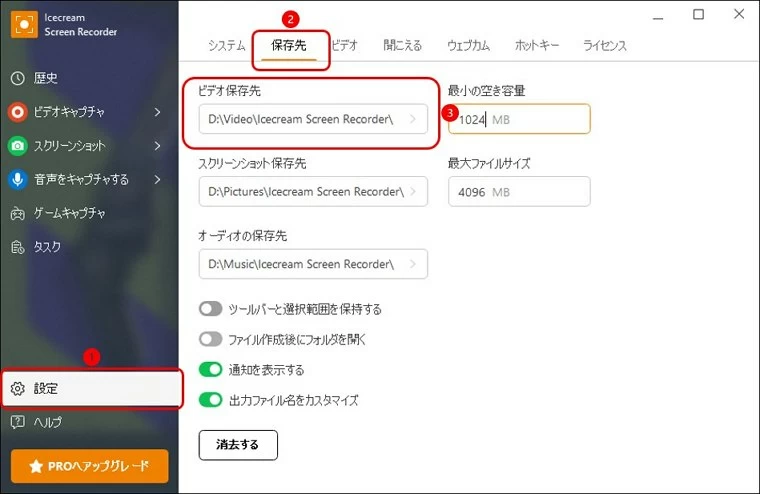Expand the Video Capture submenu arrow
Screen dimensions: 760x494
[157, 112]
